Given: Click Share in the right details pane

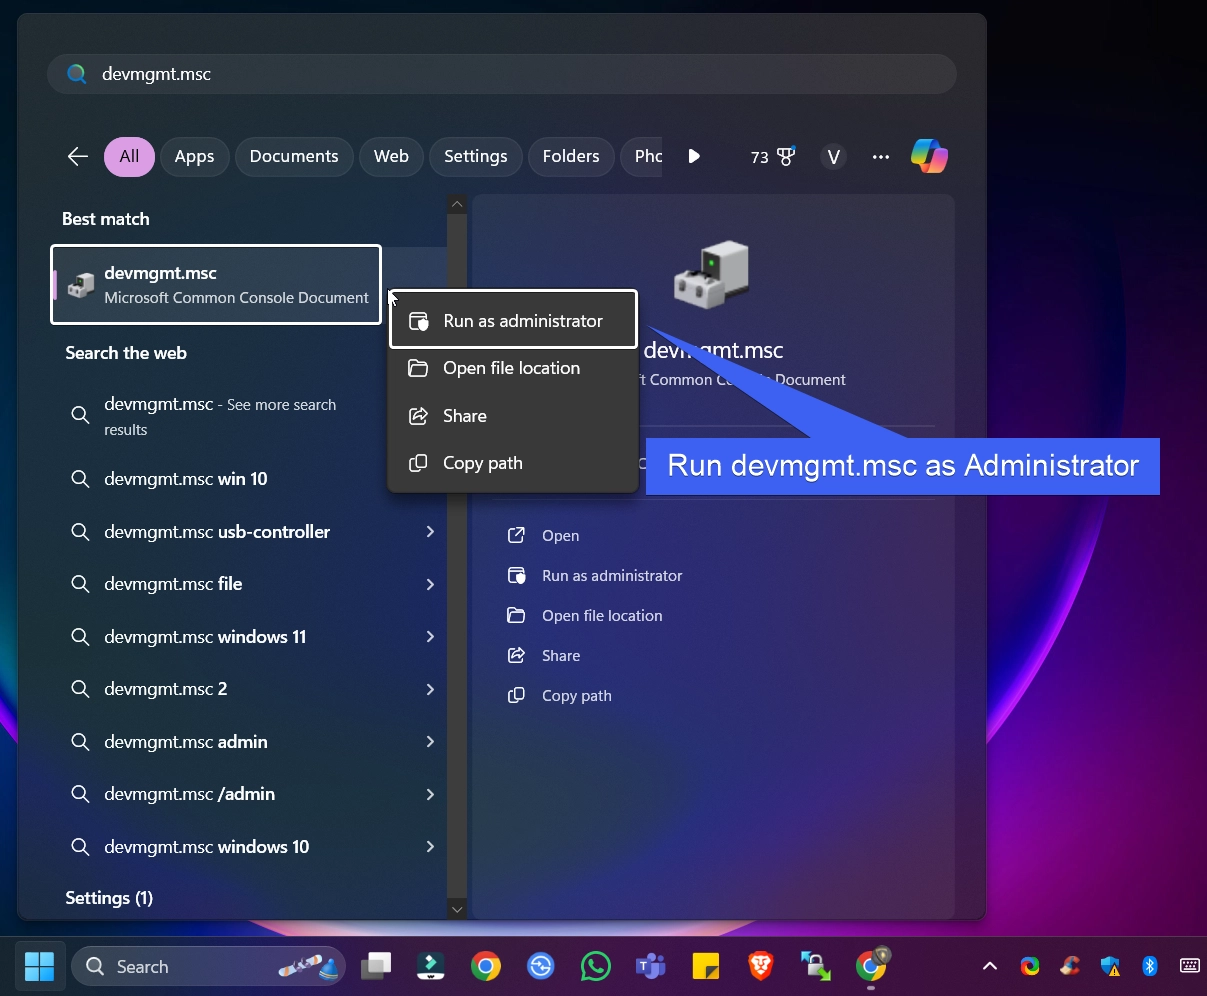Looking at the screenshot, I should click(560, 655).
